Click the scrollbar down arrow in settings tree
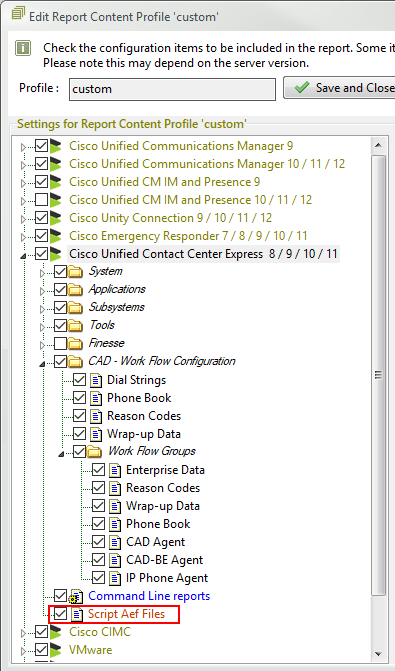Screen dimensions: 395x671 pyautogui.click(x=378, y=654)
